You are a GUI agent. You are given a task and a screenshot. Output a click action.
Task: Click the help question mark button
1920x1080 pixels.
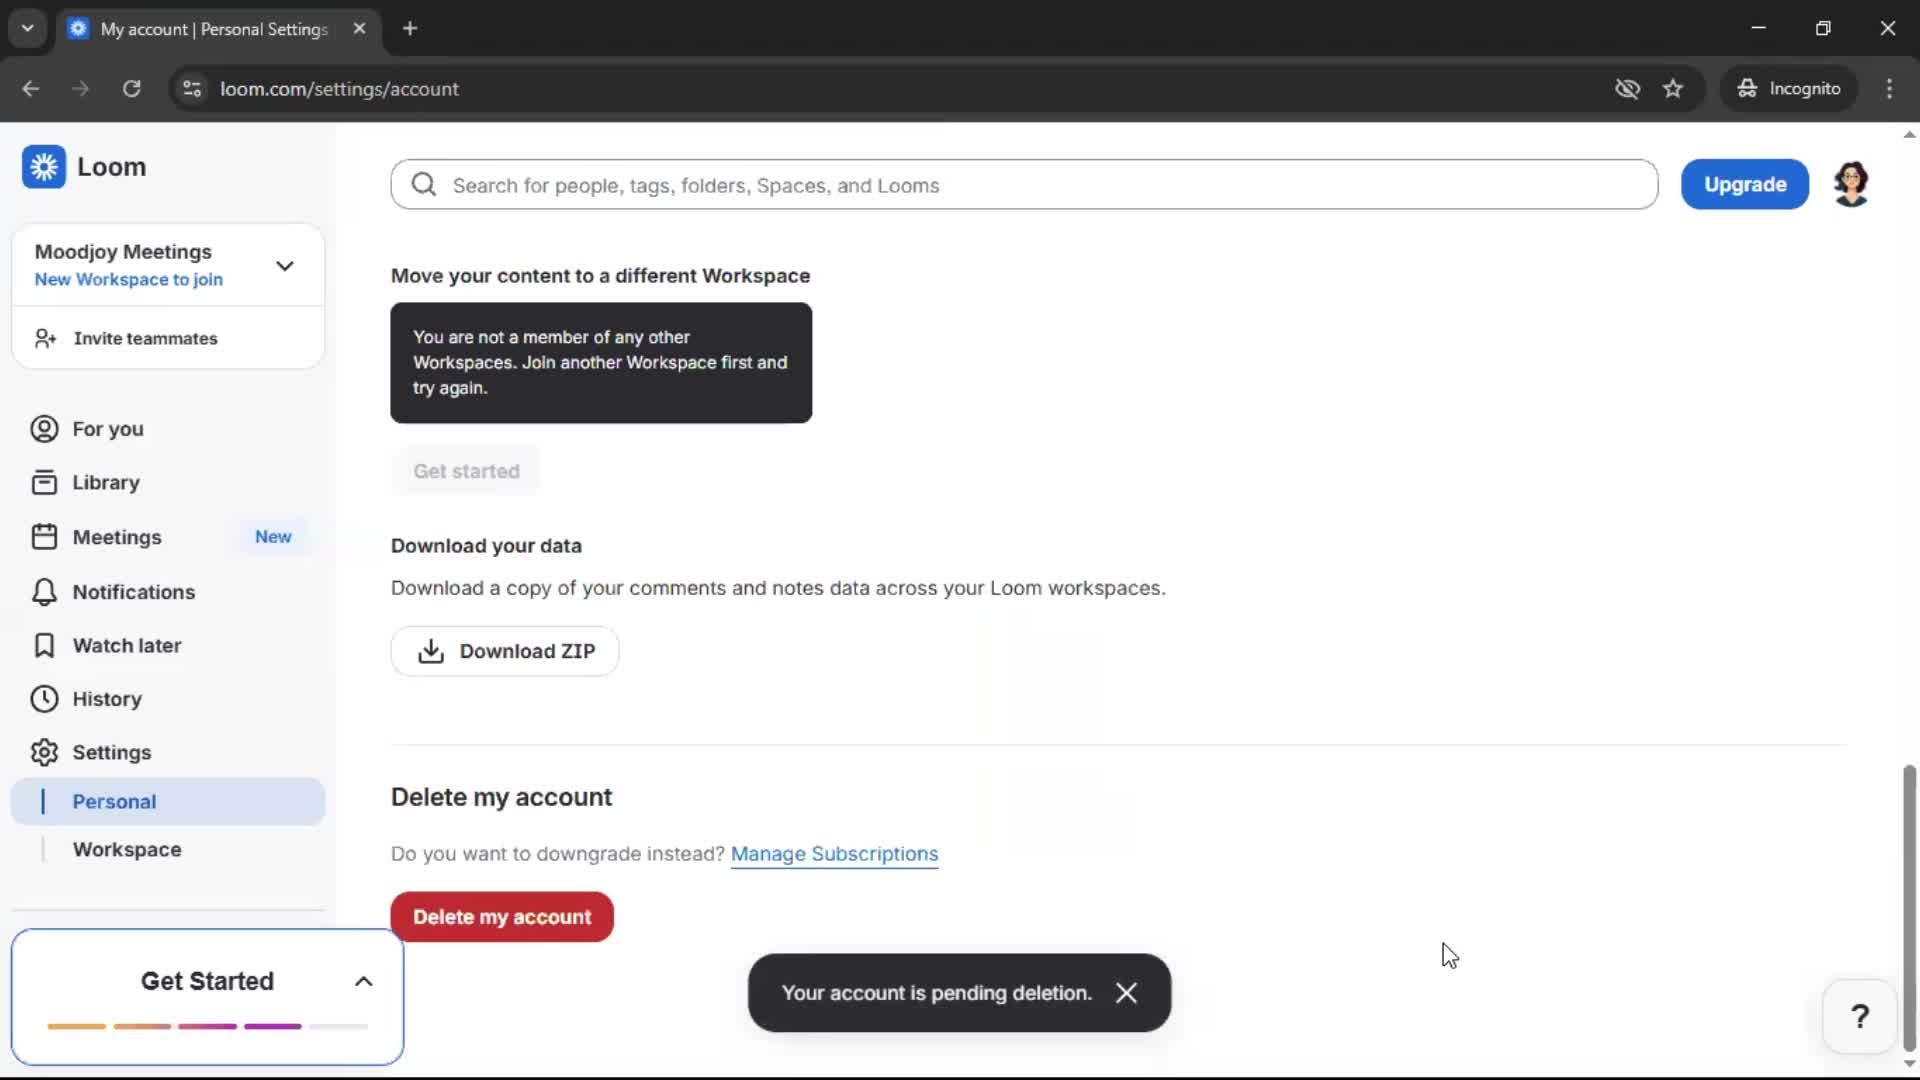(x=1859, y=1017)
